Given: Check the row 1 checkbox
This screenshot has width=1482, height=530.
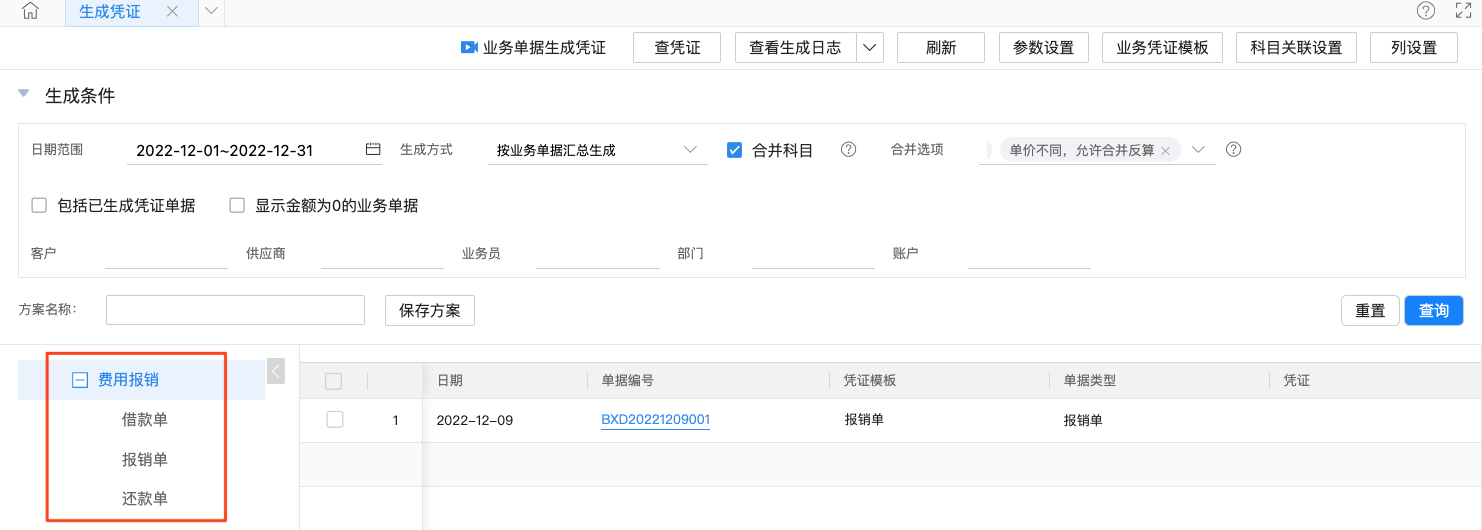Looking at the screenshot, I should point(335,420).
